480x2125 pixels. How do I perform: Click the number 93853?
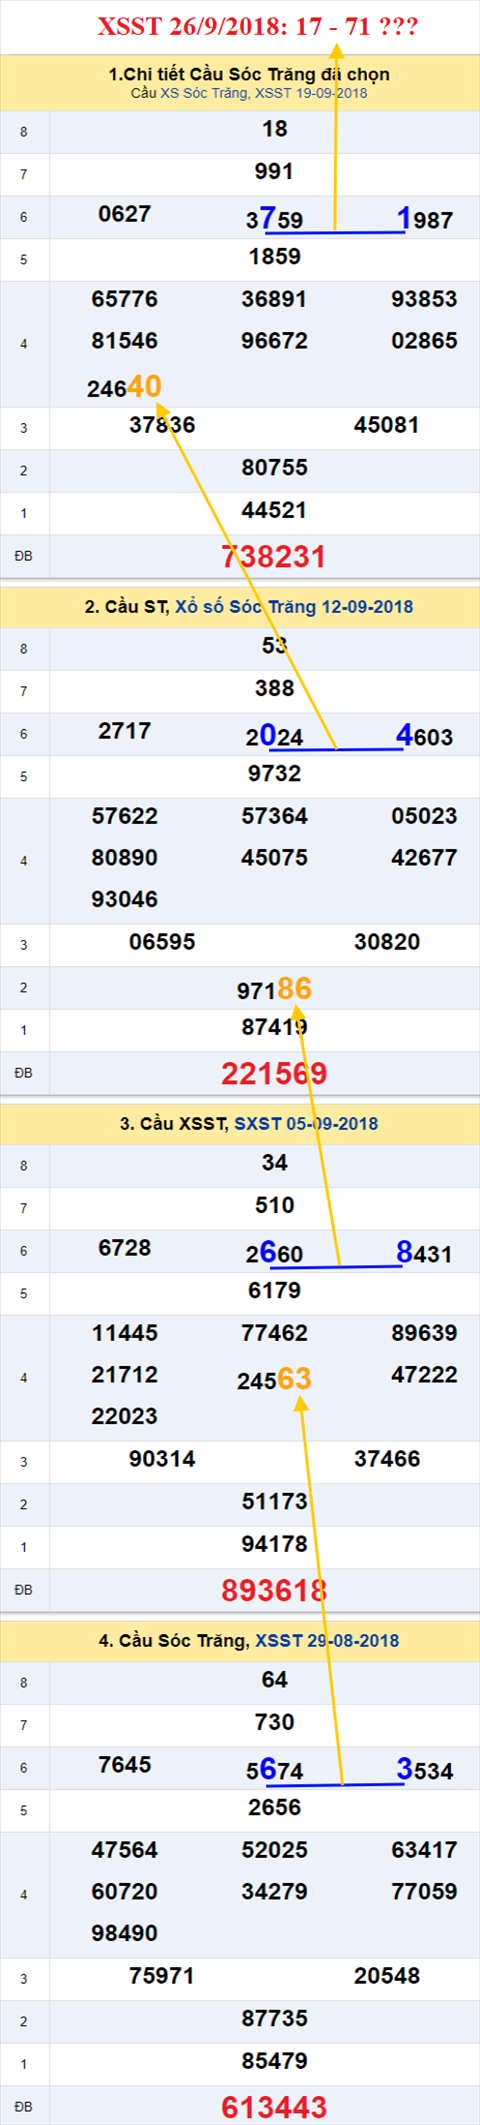tap(424, 299)
